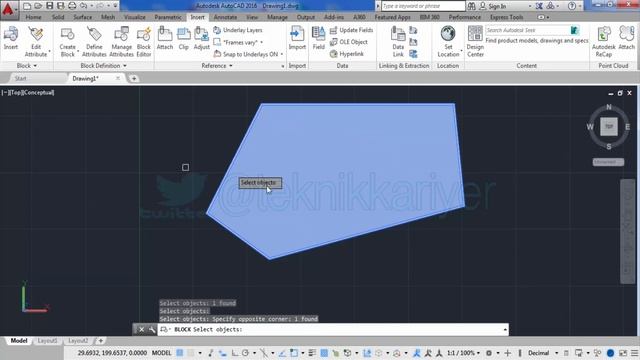Click the Set Location globe tool
The width and height of the screenshot is (640, 360).
click(448, 42)
